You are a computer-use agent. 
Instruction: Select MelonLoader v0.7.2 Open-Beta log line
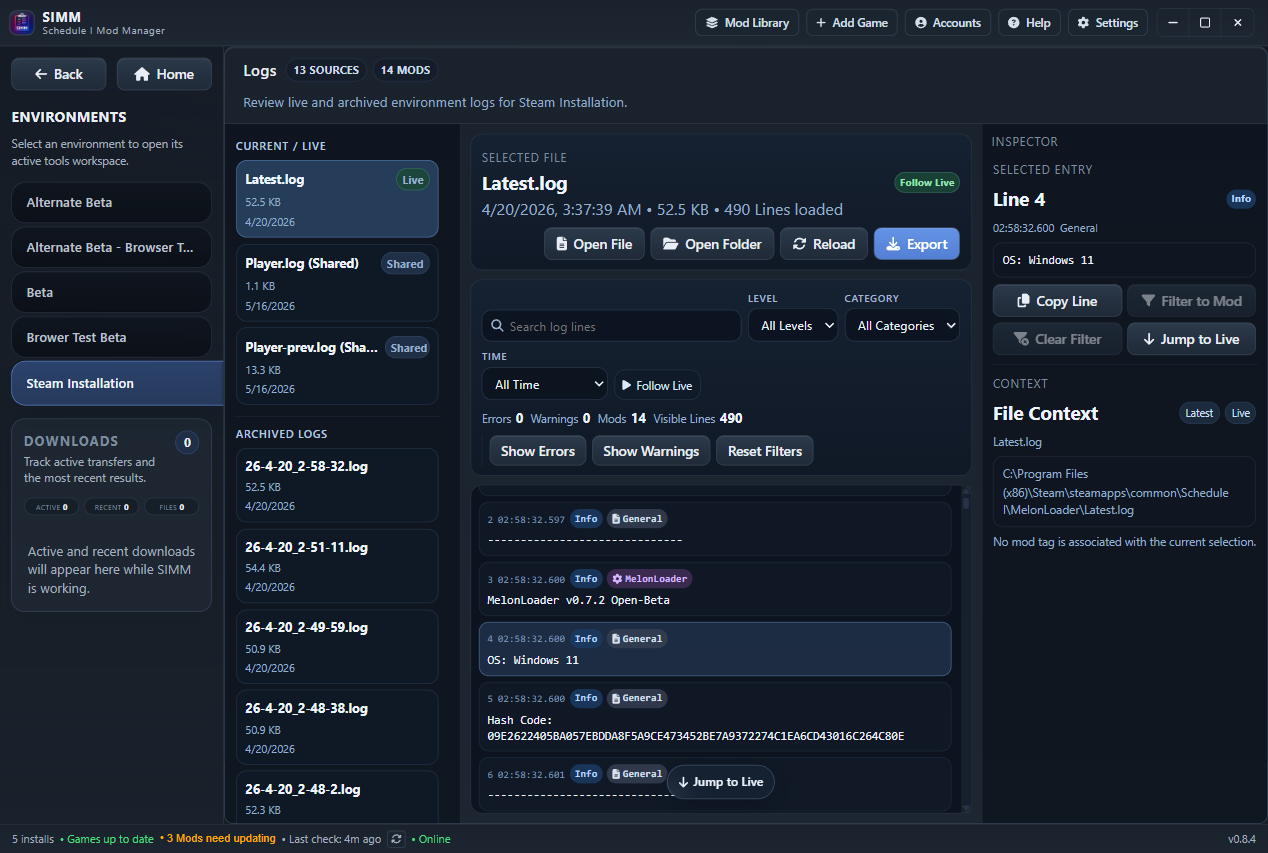pos(715,589)
